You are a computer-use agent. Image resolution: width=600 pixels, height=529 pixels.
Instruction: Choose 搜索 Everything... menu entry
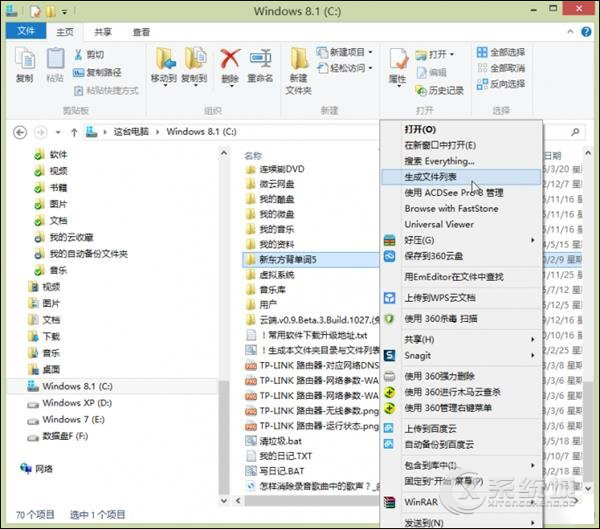pos(461,161)
